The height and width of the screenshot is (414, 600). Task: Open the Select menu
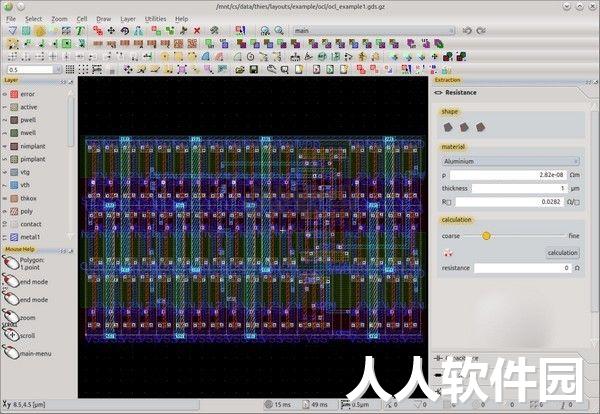pyautogui.click(x=33, y=19)
